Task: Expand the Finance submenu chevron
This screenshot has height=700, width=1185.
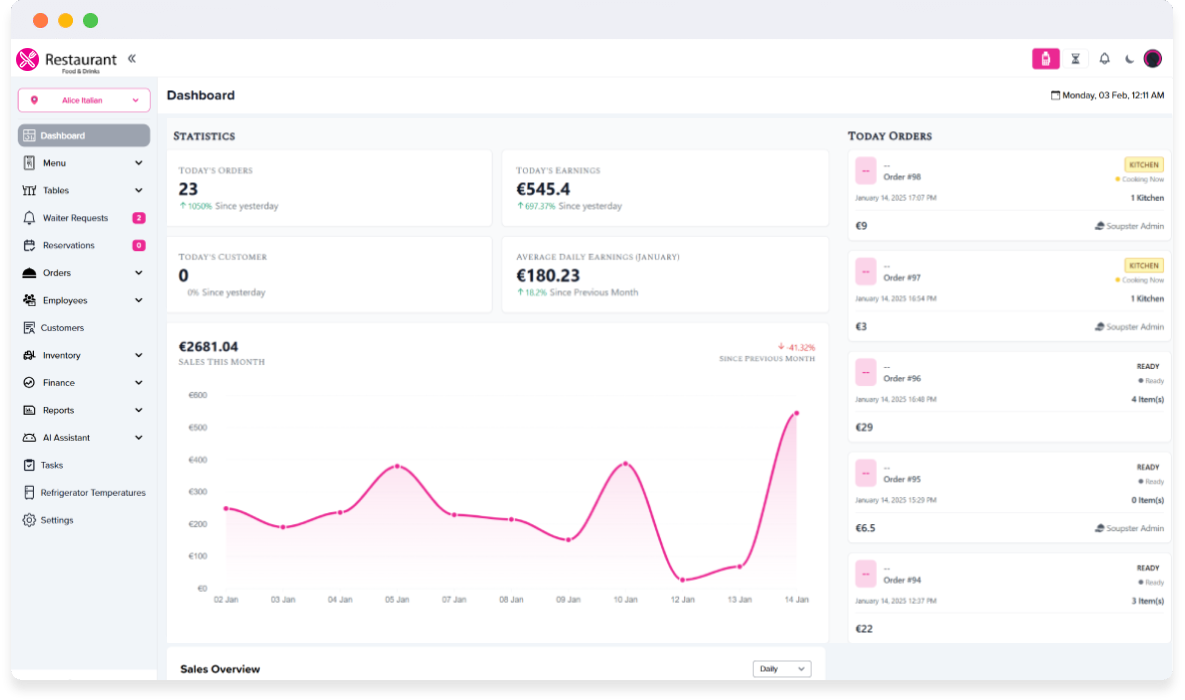Action: [x=138, y=383]
